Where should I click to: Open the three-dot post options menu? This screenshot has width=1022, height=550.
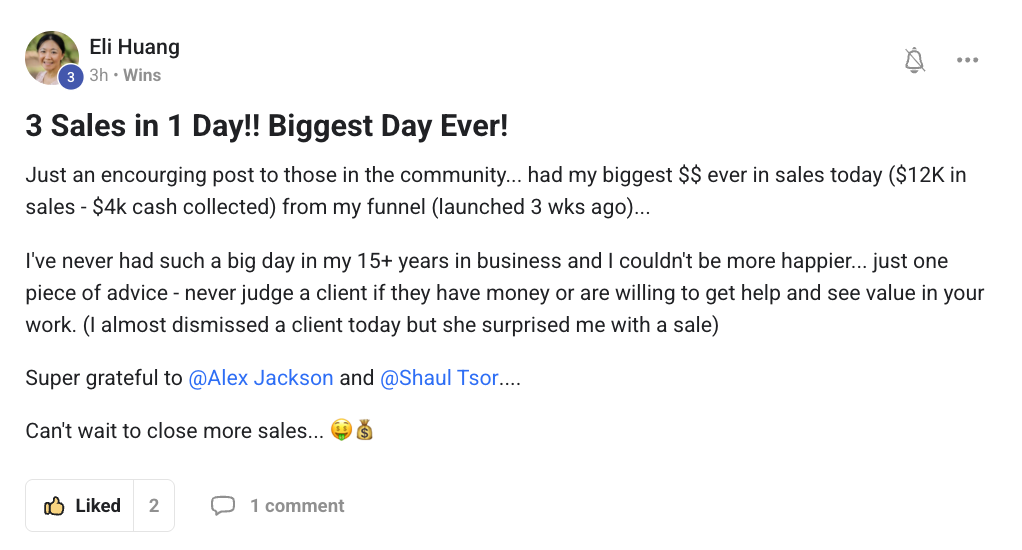(967, 60)
